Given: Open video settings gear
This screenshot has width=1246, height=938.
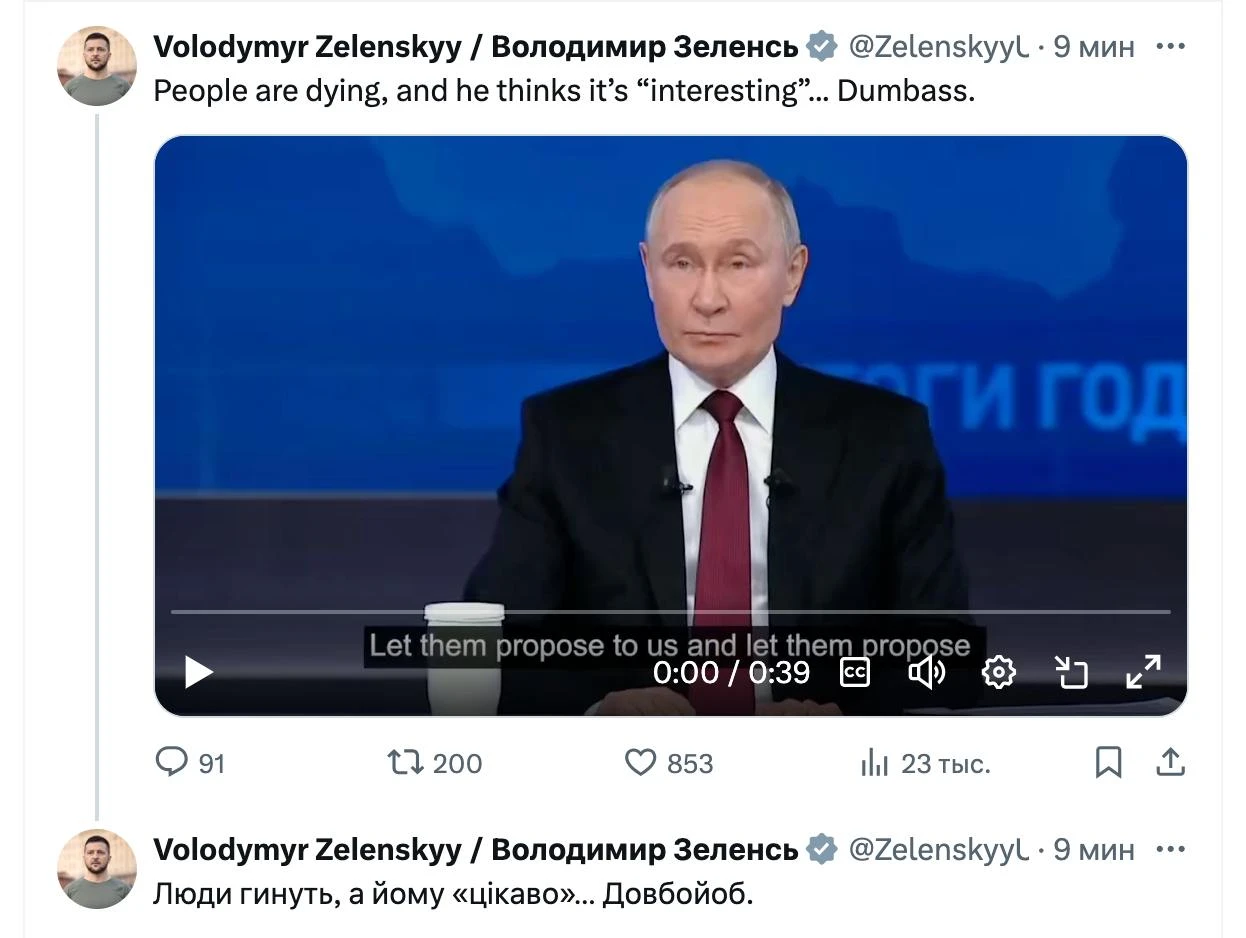Looking at the screenshot, I should (x=998, y=672).
